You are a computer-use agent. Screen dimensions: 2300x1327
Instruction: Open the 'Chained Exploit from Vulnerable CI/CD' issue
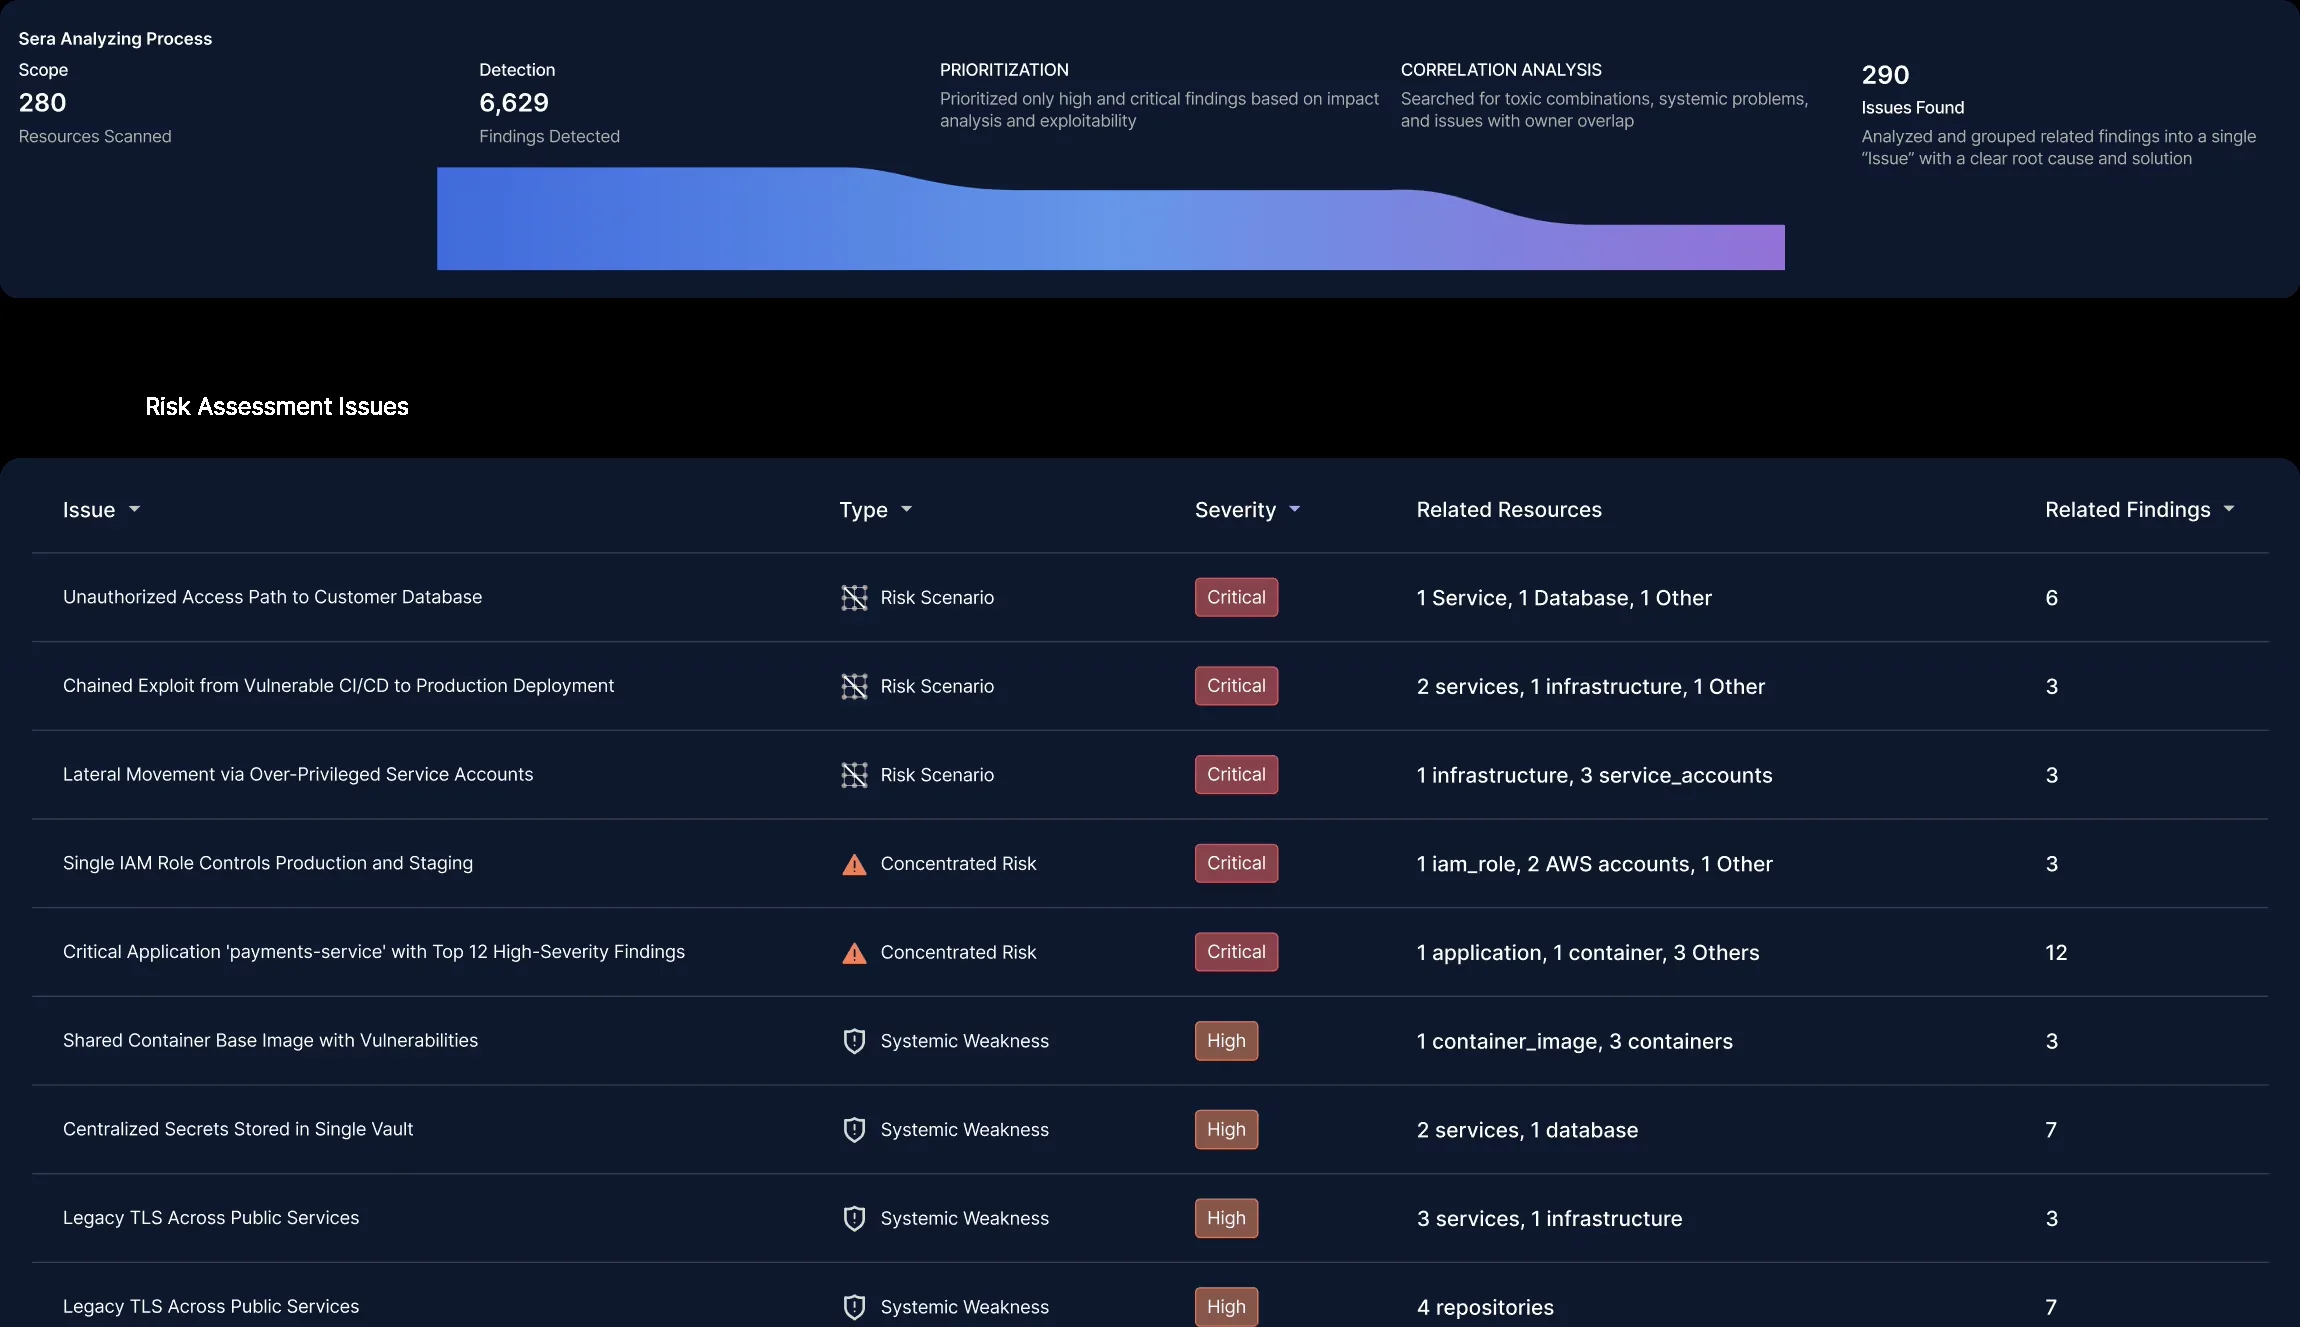tap(338, 686)
